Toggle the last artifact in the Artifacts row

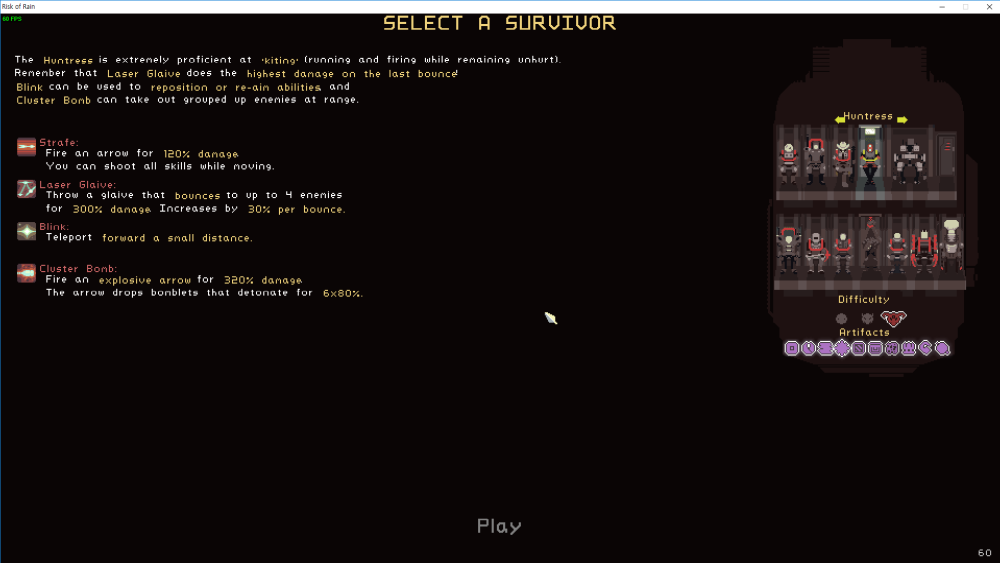coord(942,348)
